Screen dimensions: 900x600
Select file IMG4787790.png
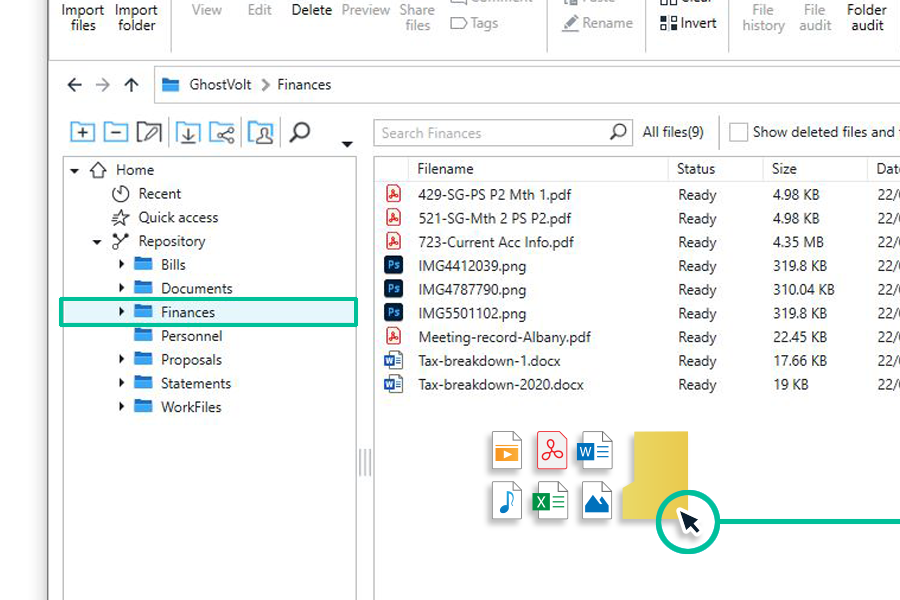tap(472, 290)
